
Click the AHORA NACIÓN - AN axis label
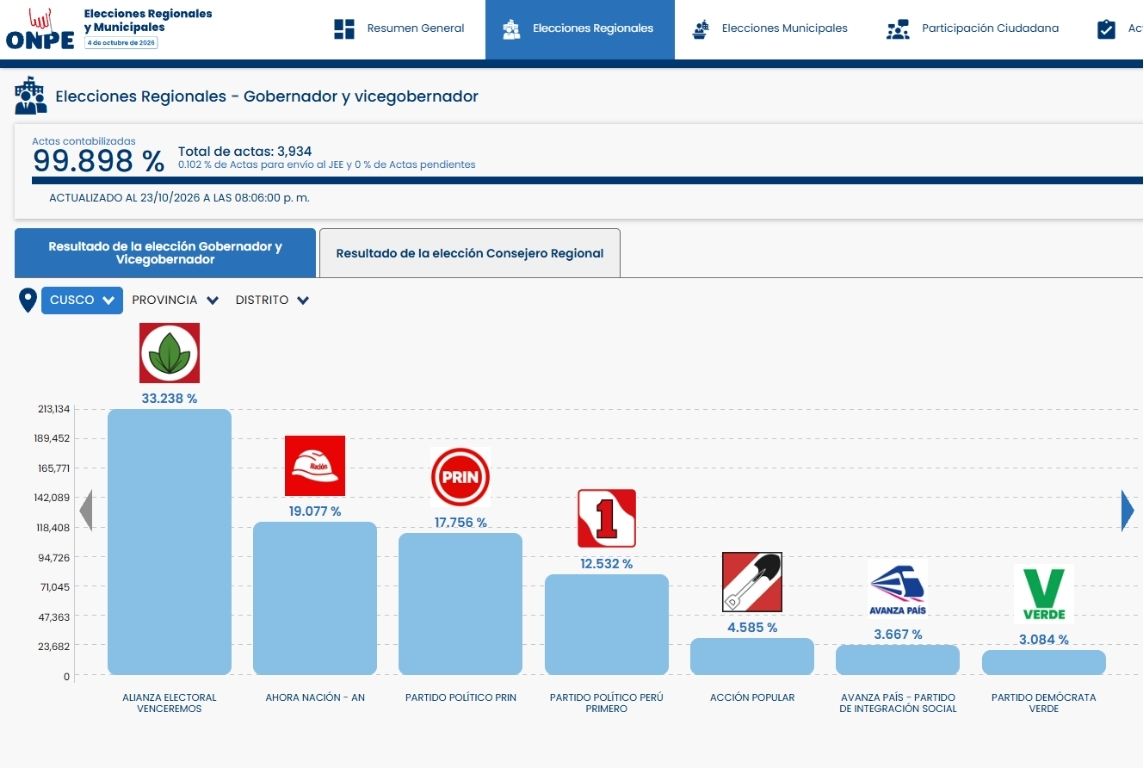[x=314, y=697]
